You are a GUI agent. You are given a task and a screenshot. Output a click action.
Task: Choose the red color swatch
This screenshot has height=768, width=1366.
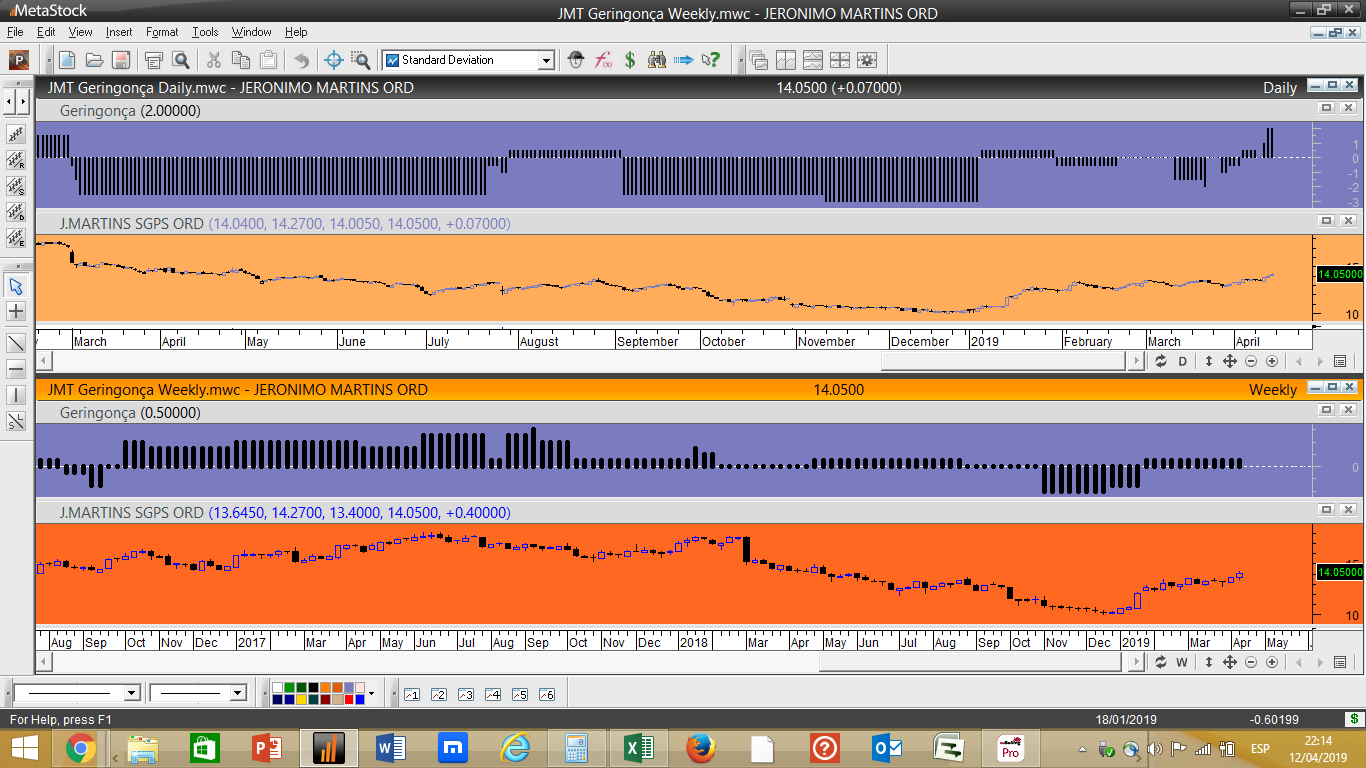click(349, 699)
